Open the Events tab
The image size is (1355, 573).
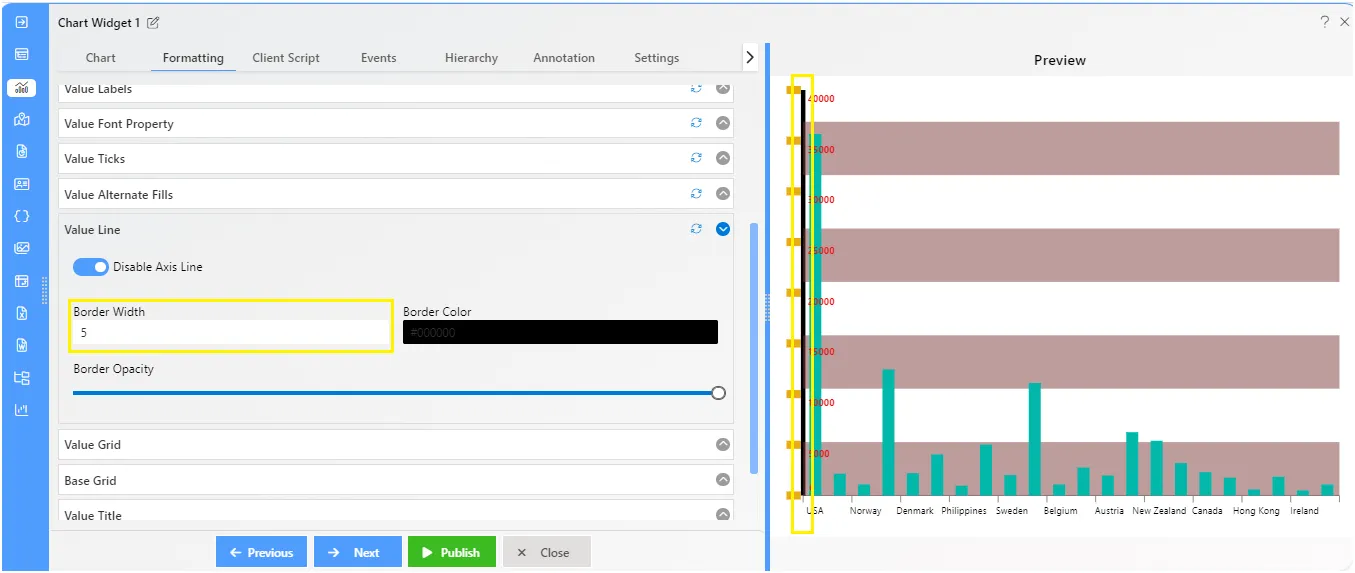pos(378,58)
